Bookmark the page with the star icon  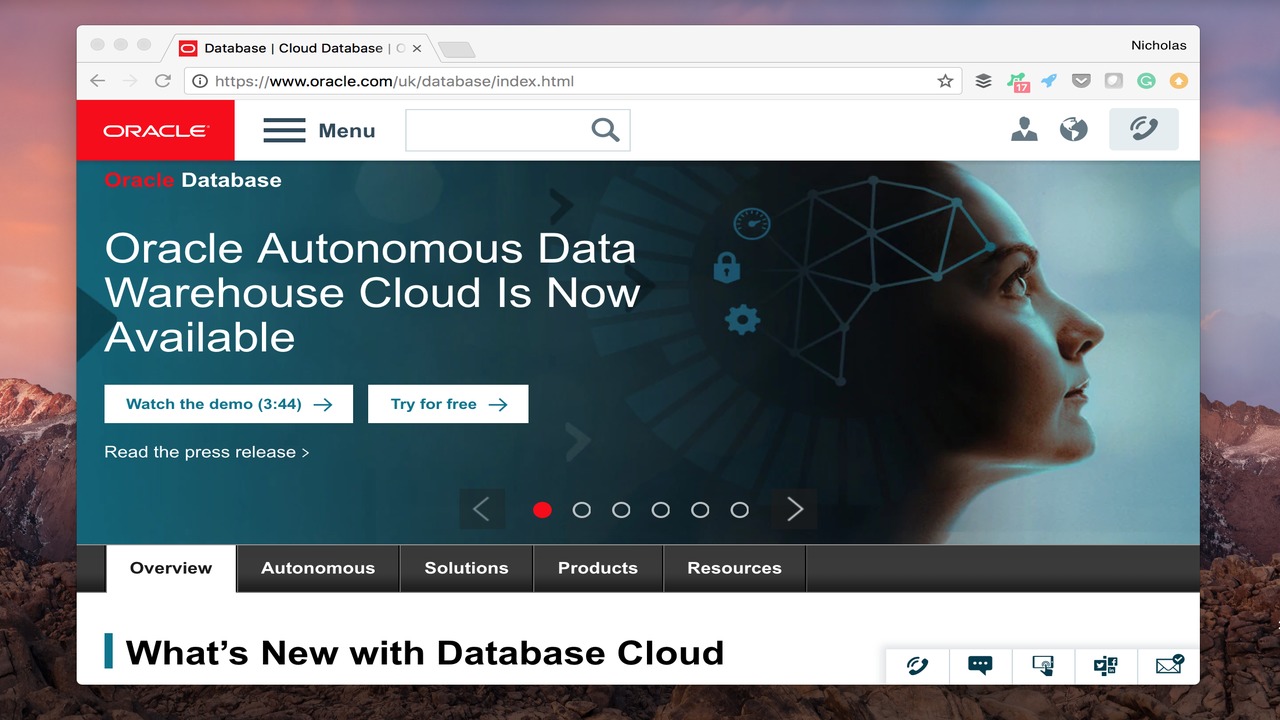coord(945,81)
